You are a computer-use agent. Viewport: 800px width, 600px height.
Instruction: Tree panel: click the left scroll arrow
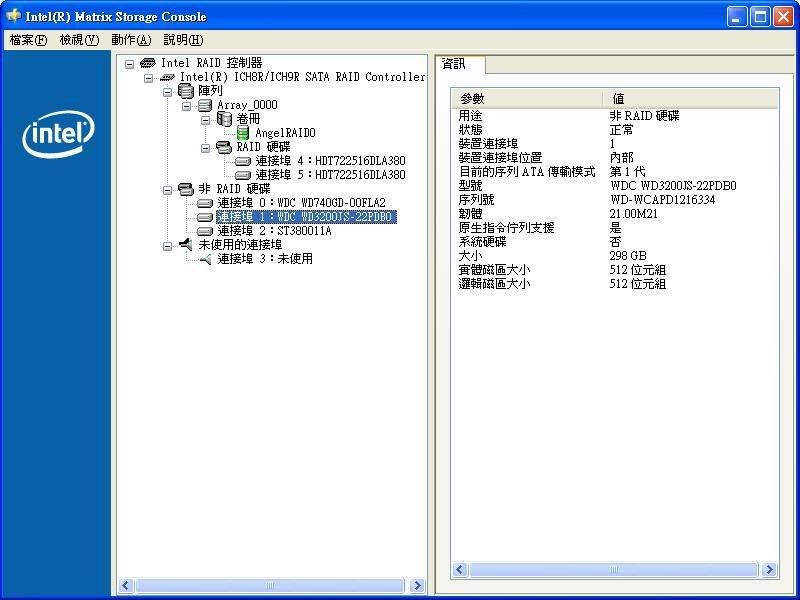point(126,585)
